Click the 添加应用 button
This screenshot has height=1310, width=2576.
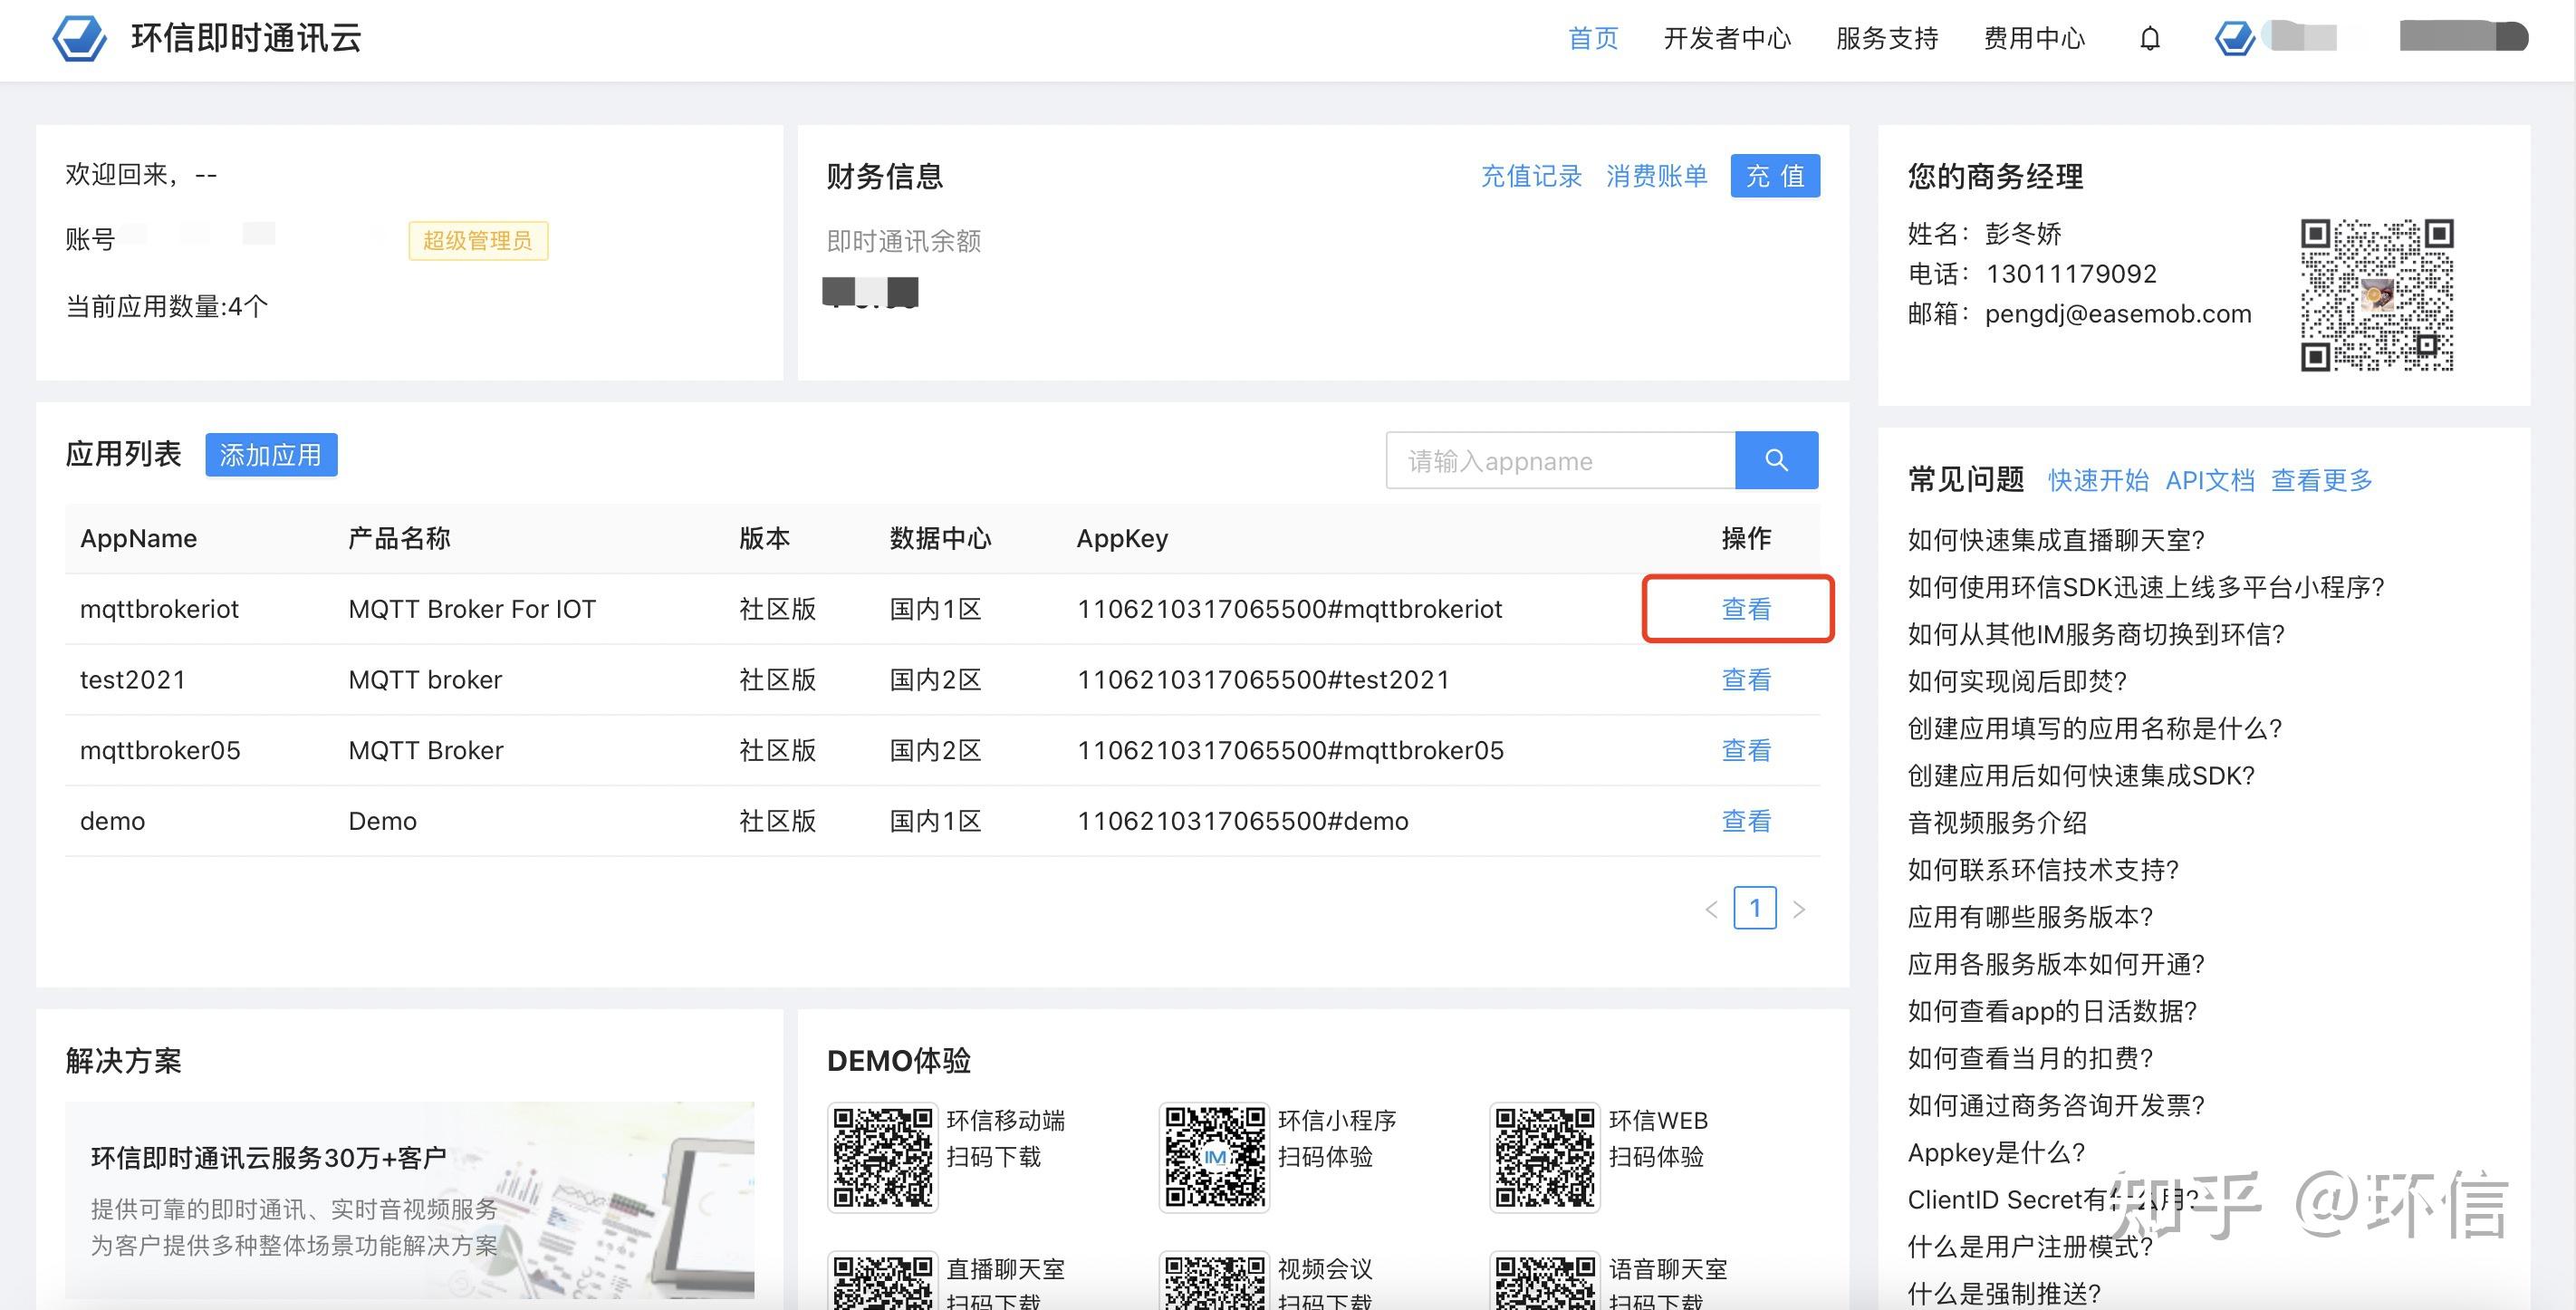click(x=271, y=455)
